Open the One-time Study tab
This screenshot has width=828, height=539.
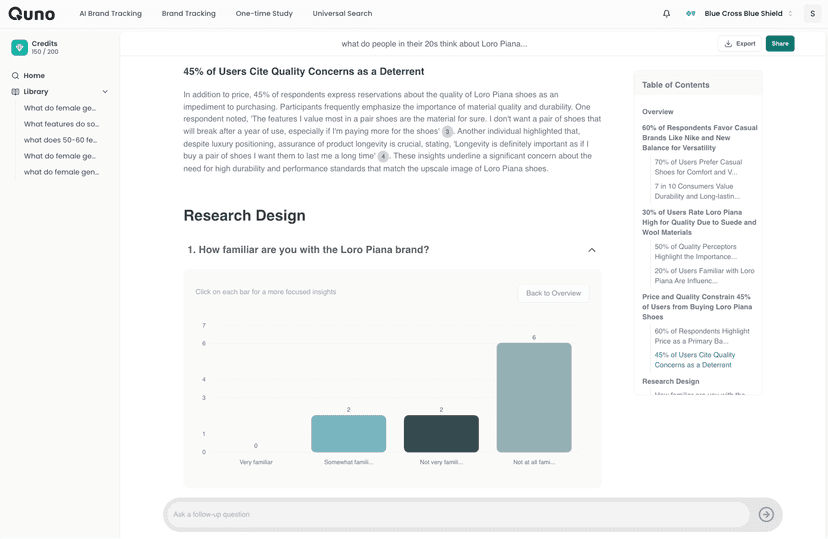click(264, 14)
